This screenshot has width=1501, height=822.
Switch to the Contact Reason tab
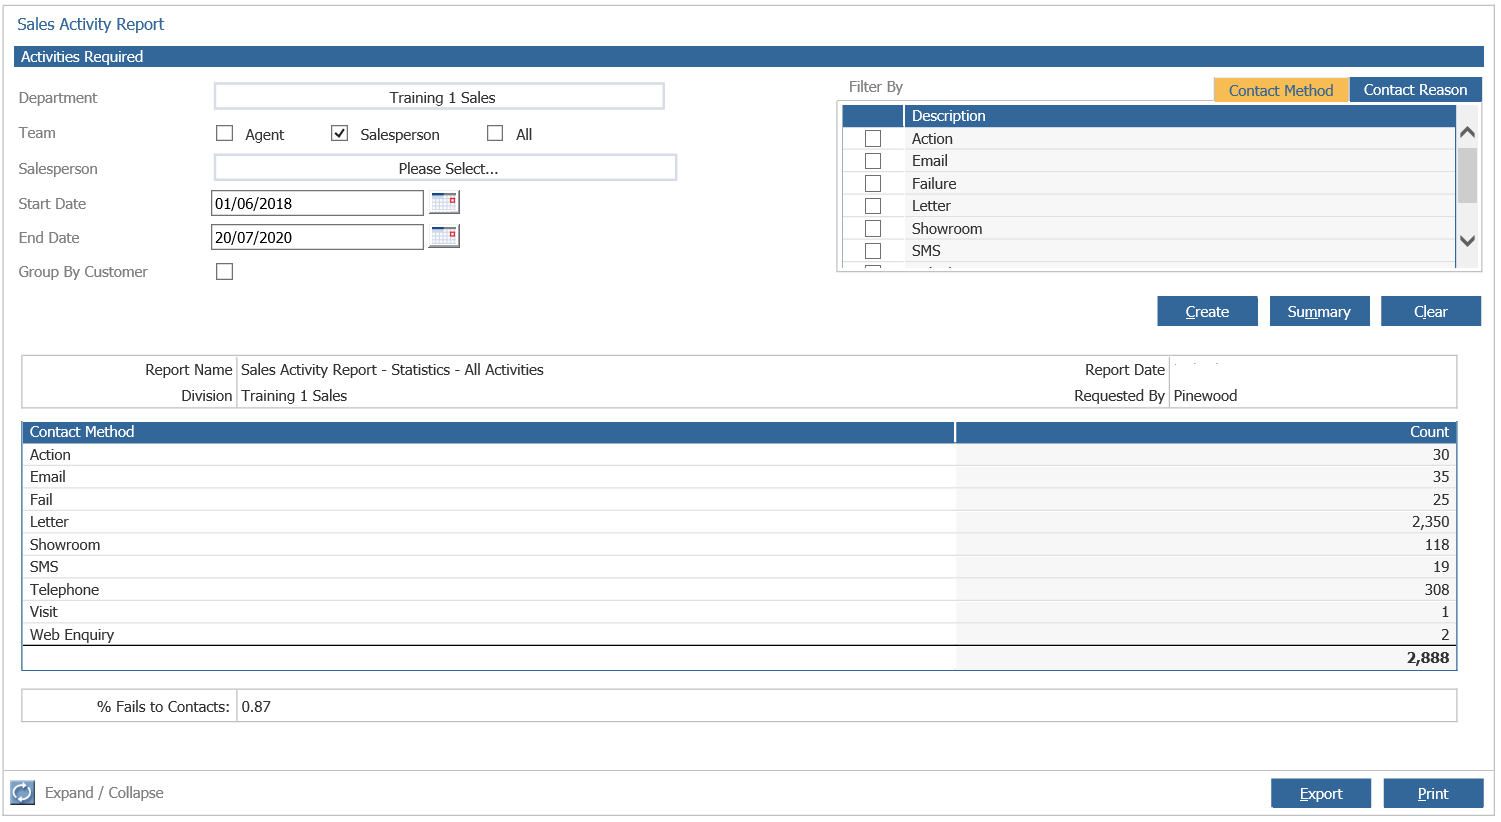[x=1415, y=90]
